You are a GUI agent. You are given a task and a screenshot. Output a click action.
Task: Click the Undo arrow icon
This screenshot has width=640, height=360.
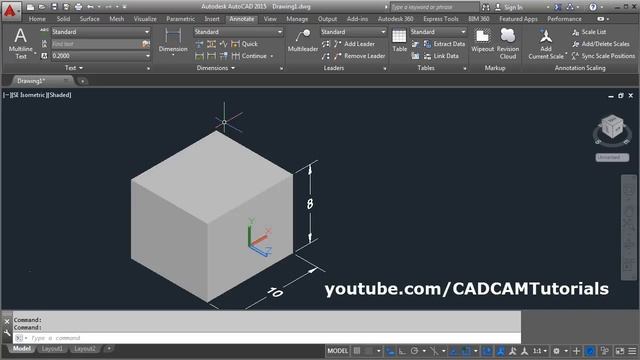(90, 7)
